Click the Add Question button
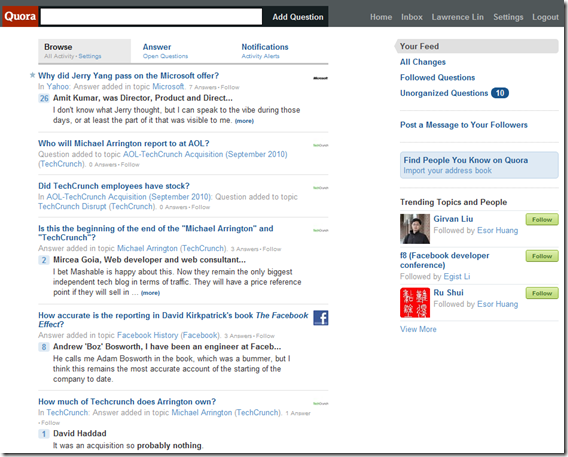The height and width of the screenshot is (457, 568). [298, 17]
